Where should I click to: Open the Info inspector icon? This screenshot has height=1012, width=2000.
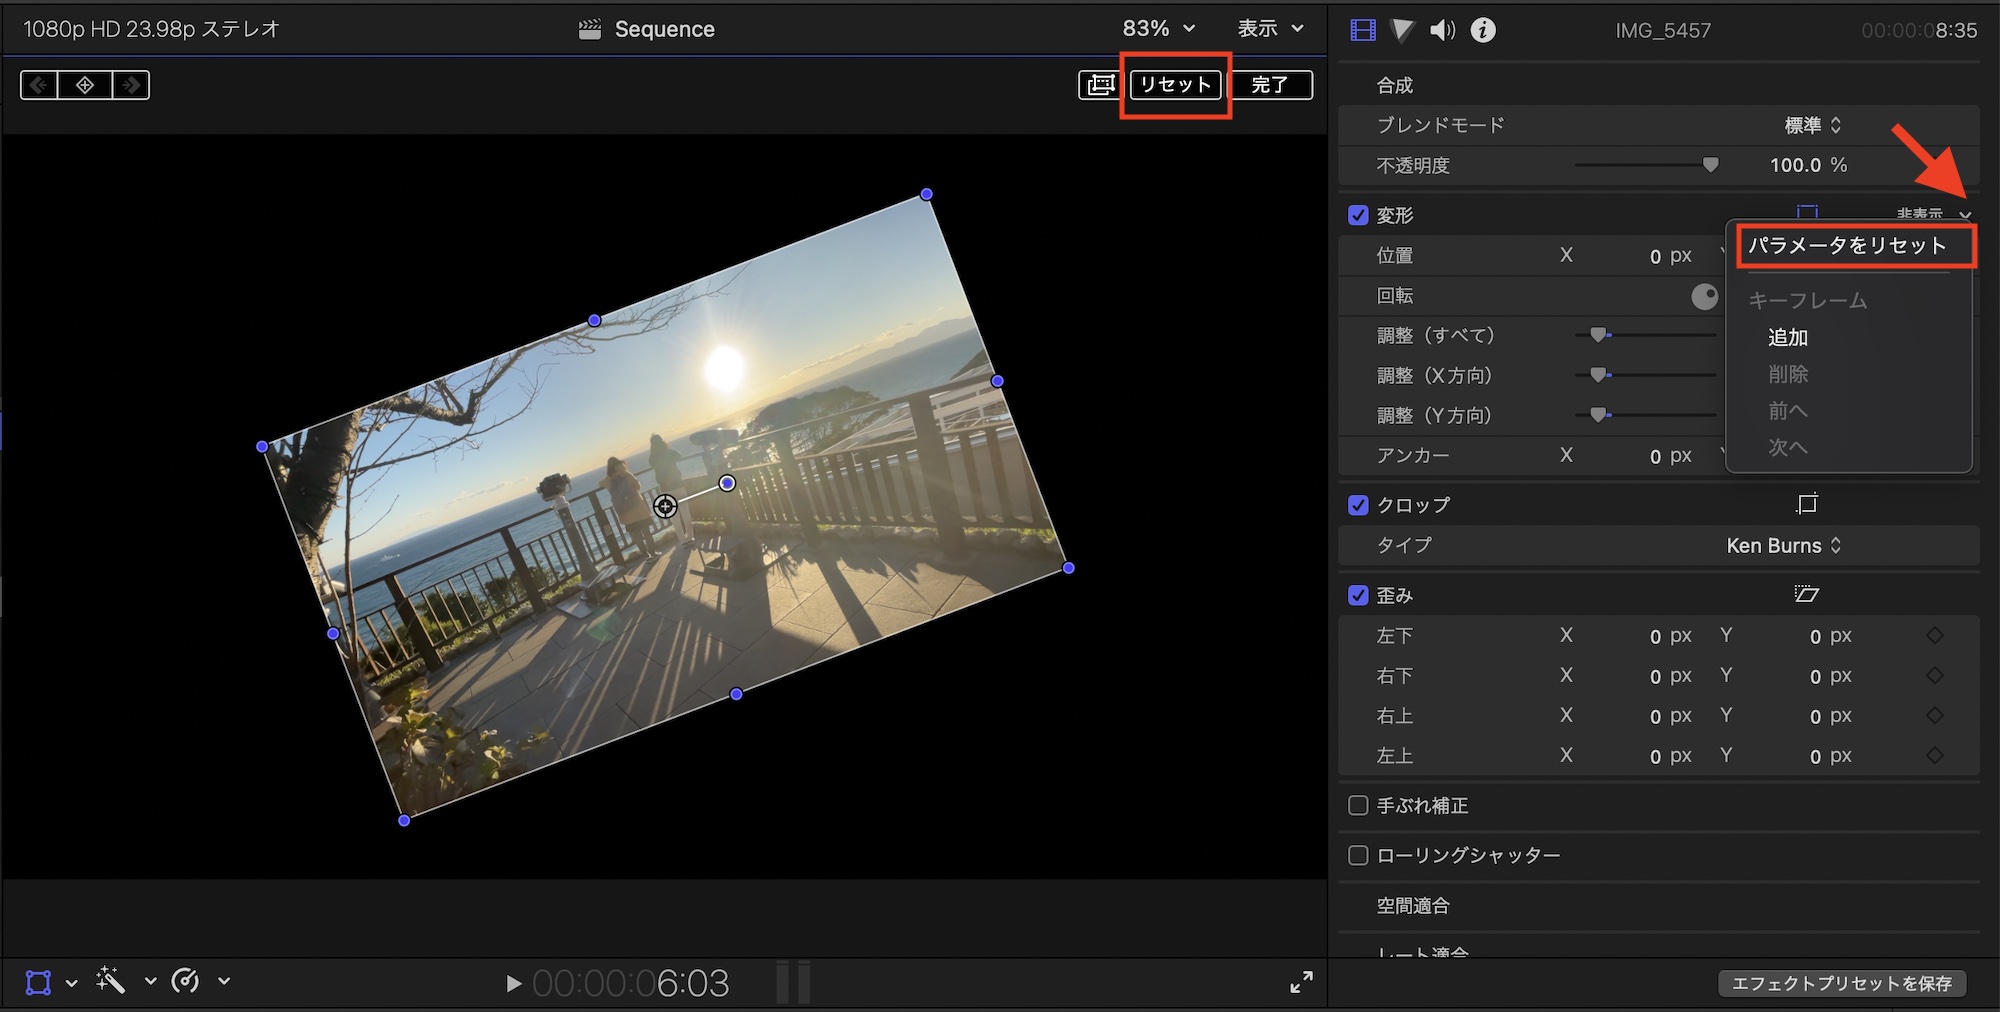click(x=1483, y=30)
